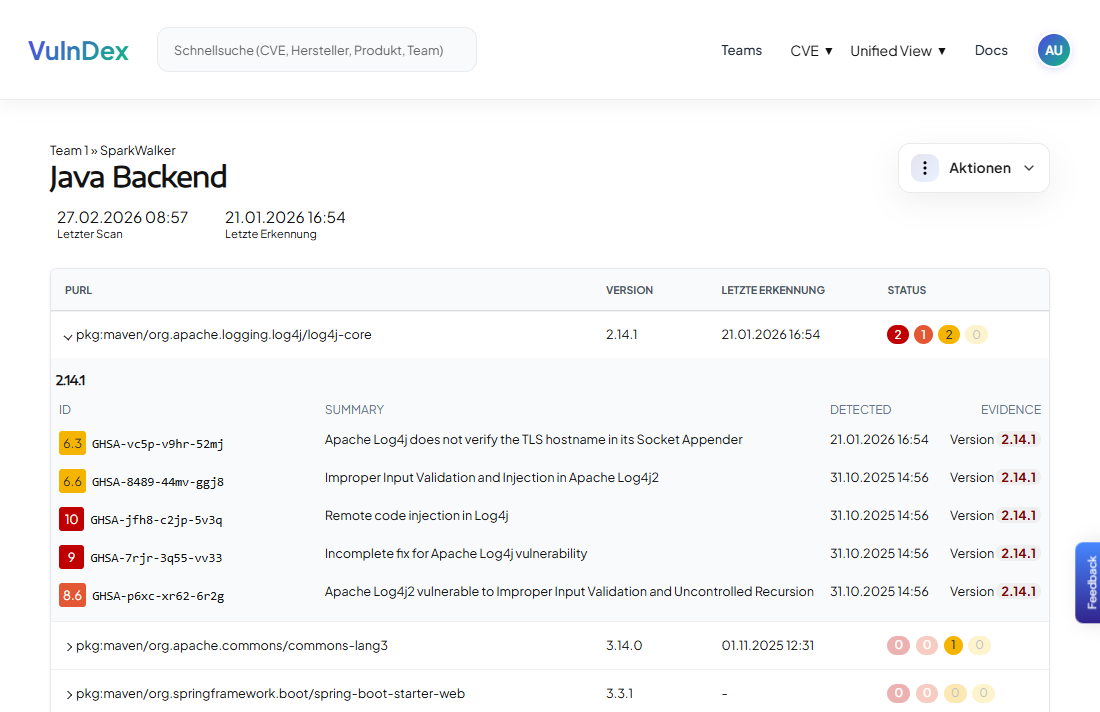
Task: Go to the Teams page
Action: pos(741,50)
